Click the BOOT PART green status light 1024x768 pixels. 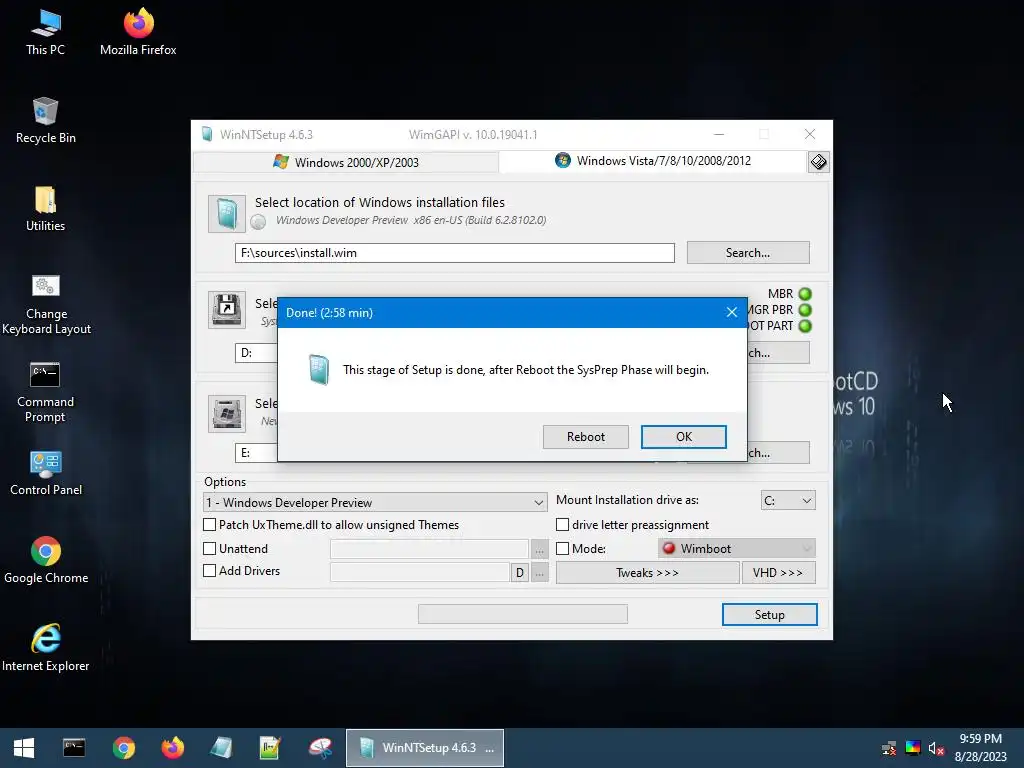tap(805, 326)
